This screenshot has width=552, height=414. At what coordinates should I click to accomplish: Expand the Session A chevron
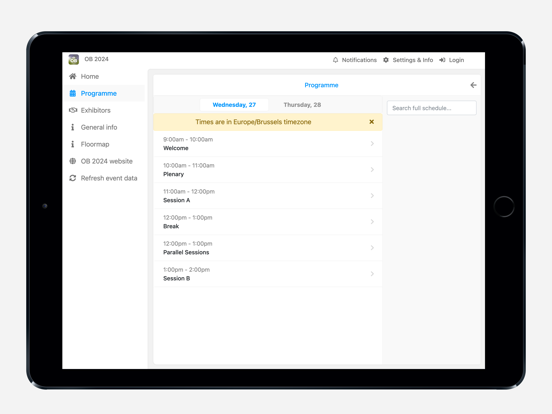(372, 196)
